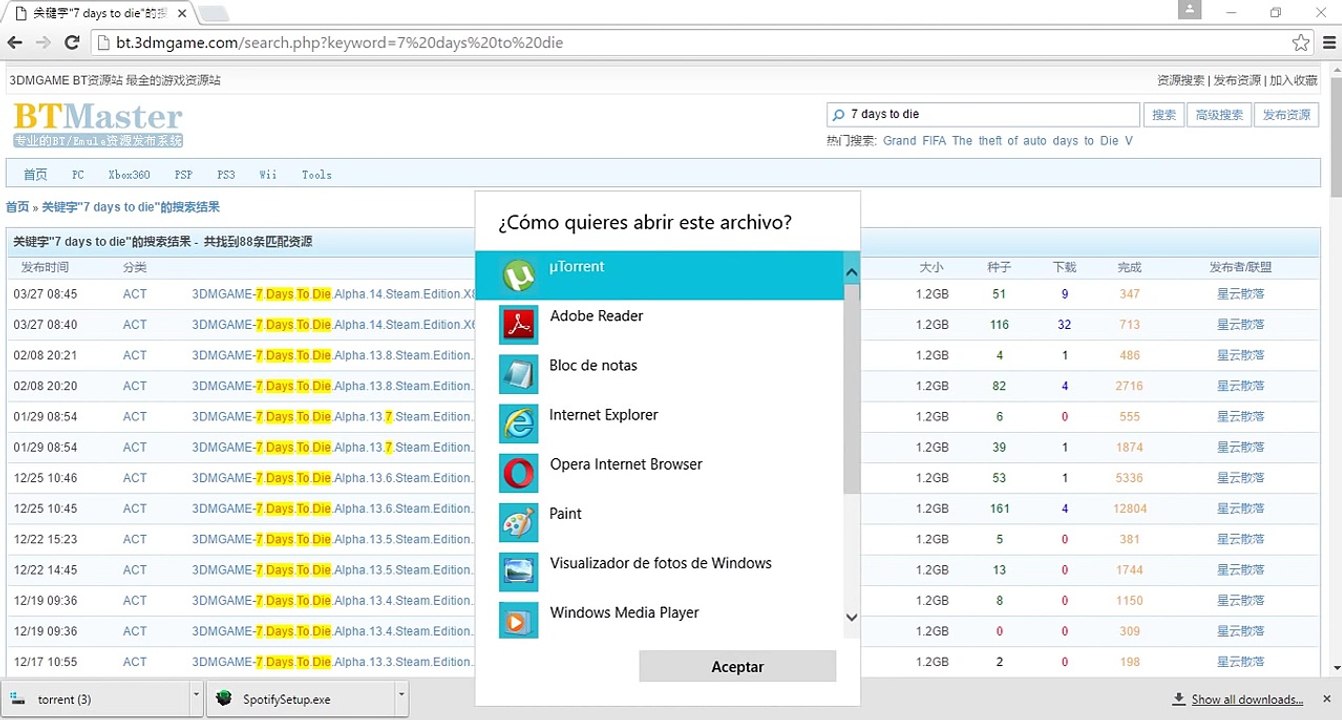The image size is (1342, 720).
Task: Click the 种子 column header
Action: click(x=999, y=268)
